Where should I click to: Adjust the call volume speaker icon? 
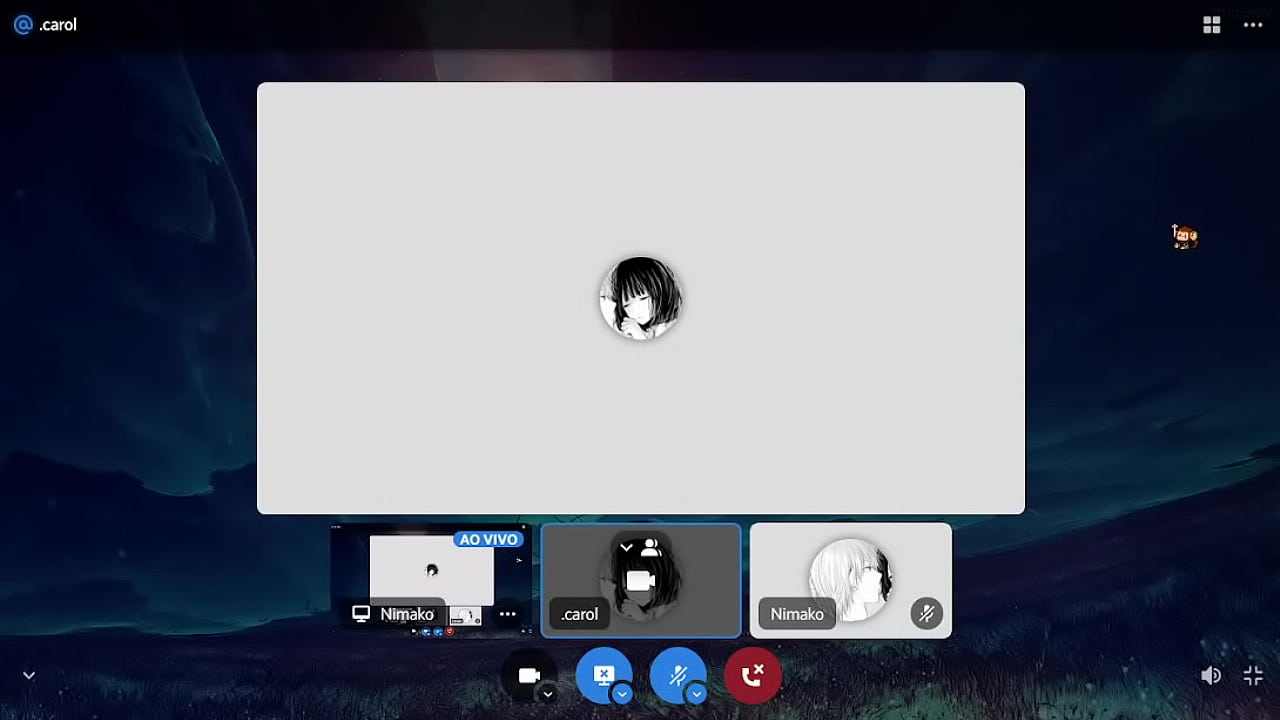click(x=1210, y=676)
